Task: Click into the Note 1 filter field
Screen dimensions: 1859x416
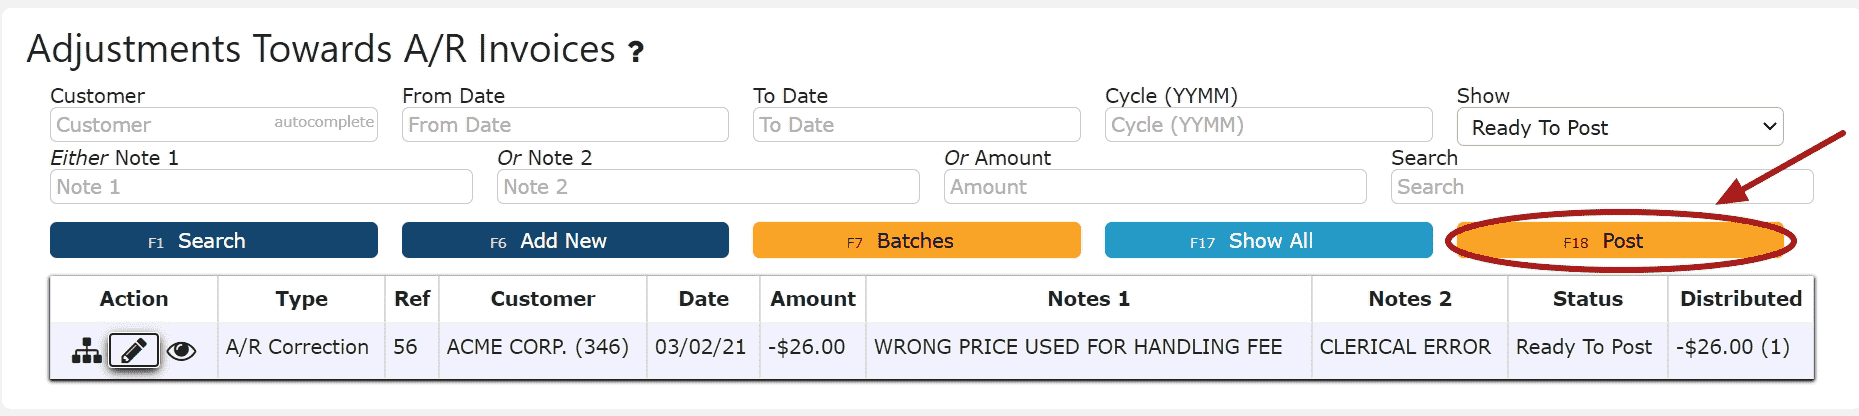Action: (261, 187)
